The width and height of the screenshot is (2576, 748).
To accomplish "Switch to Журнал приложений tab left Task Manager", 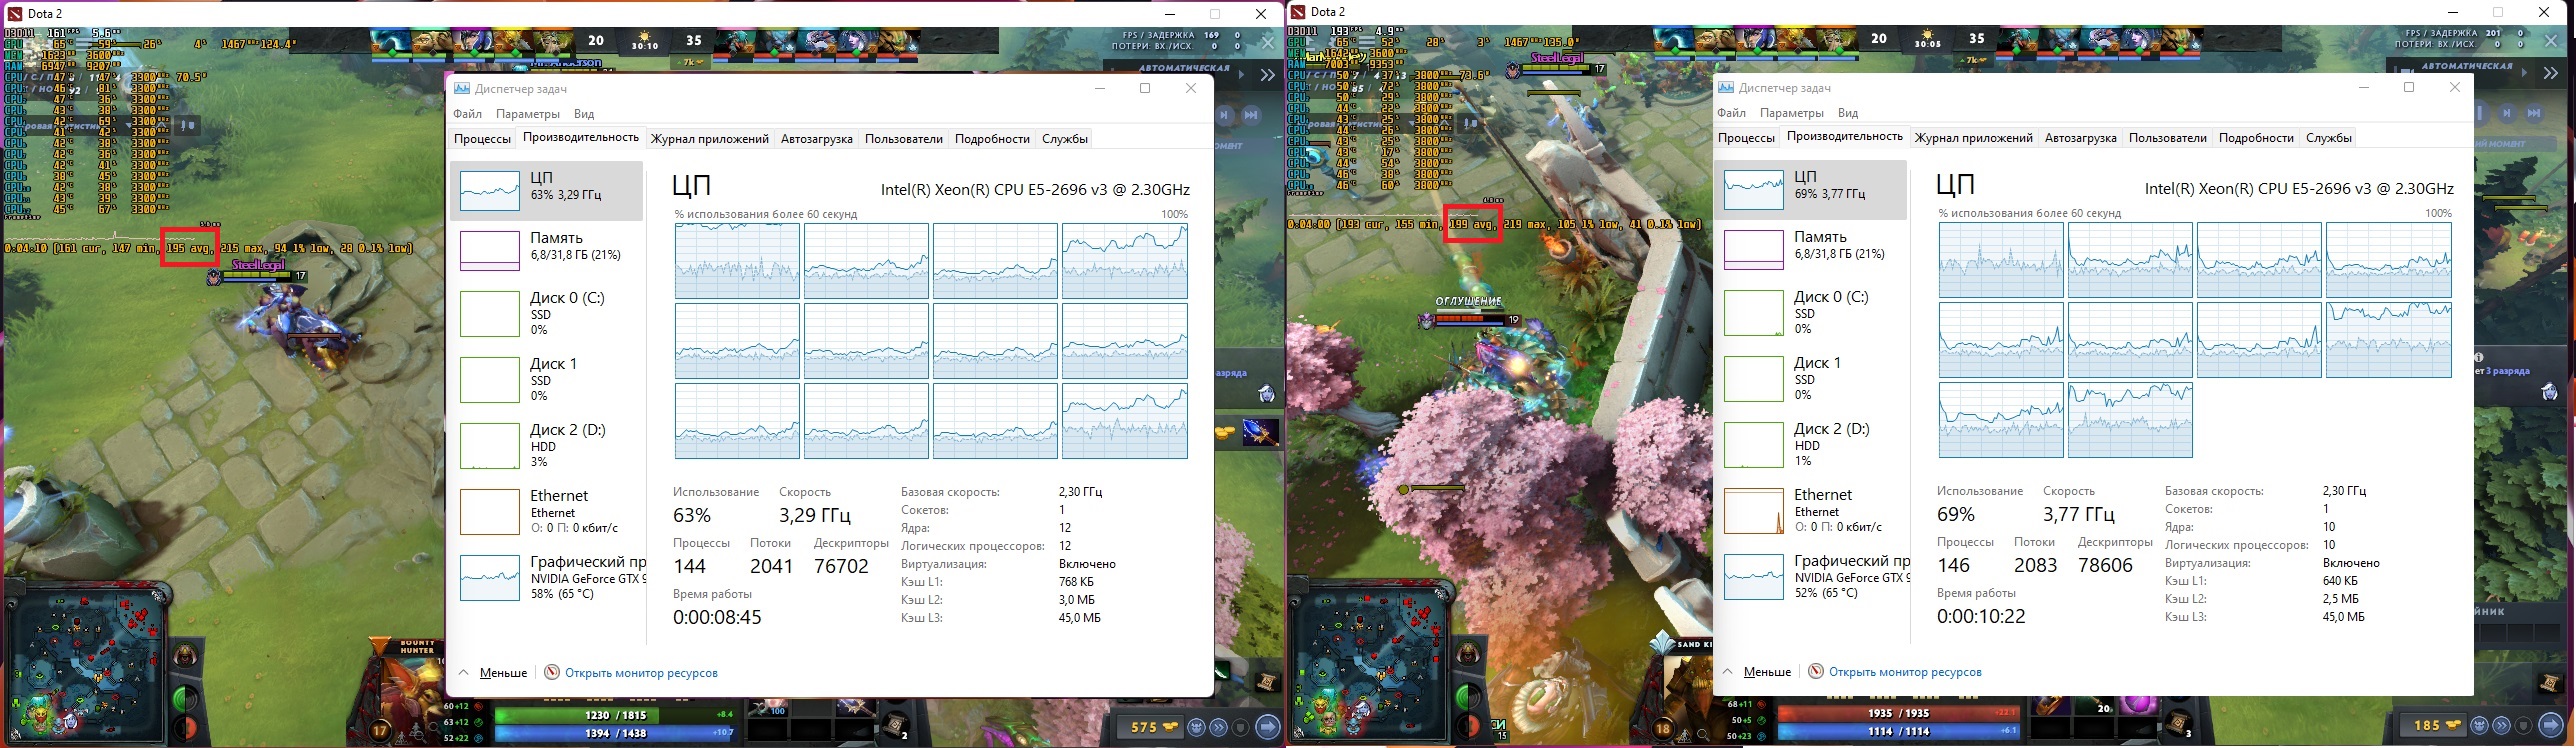I will click(x=710, y=139).
